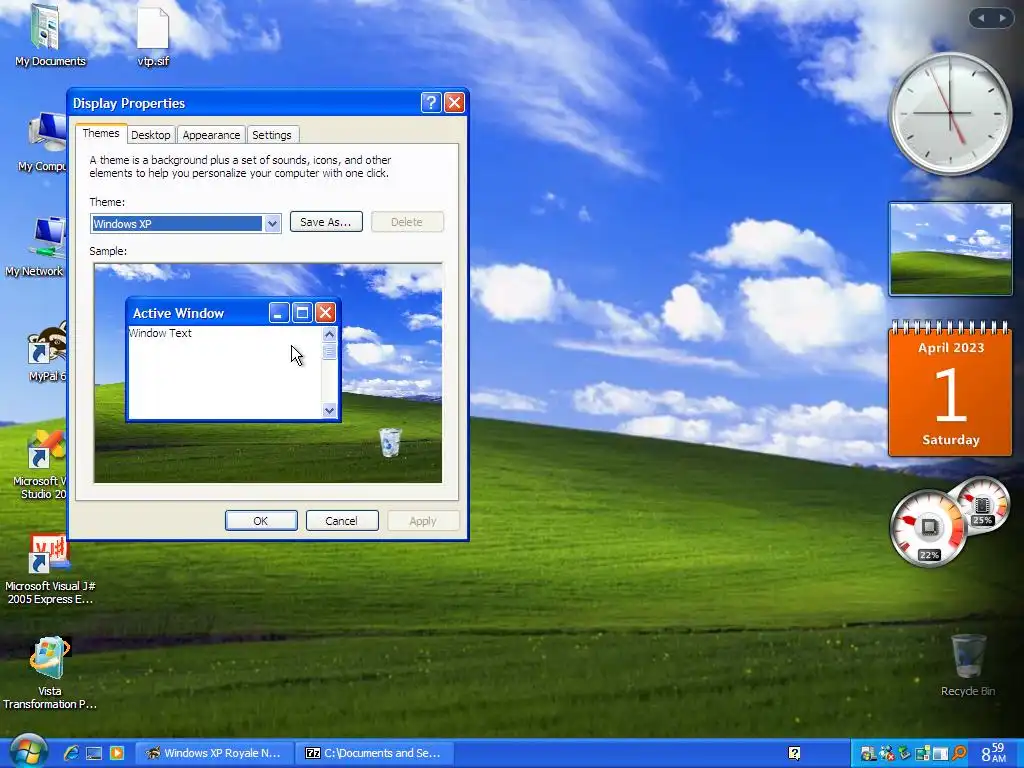Click Show Desktop quick launch icon
The height and width of the screenshot is (768, 1024).
point(93,753)
